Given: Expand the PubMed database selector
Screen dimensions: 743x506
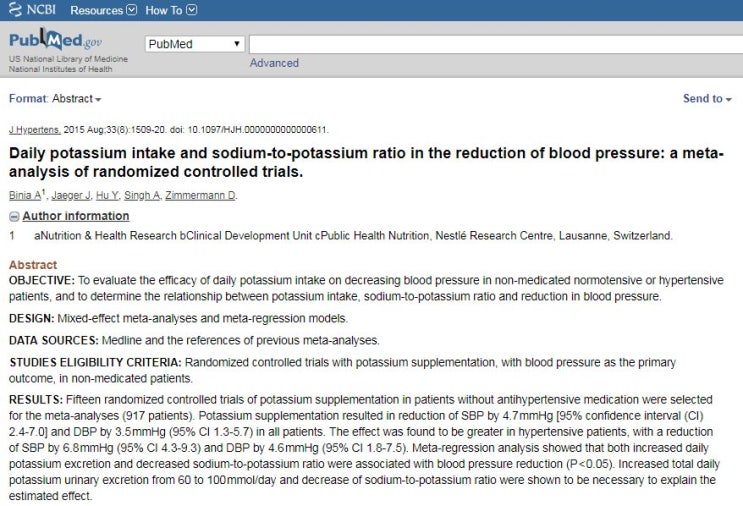Looking at the screenshot, I should [x=195, y=44].
